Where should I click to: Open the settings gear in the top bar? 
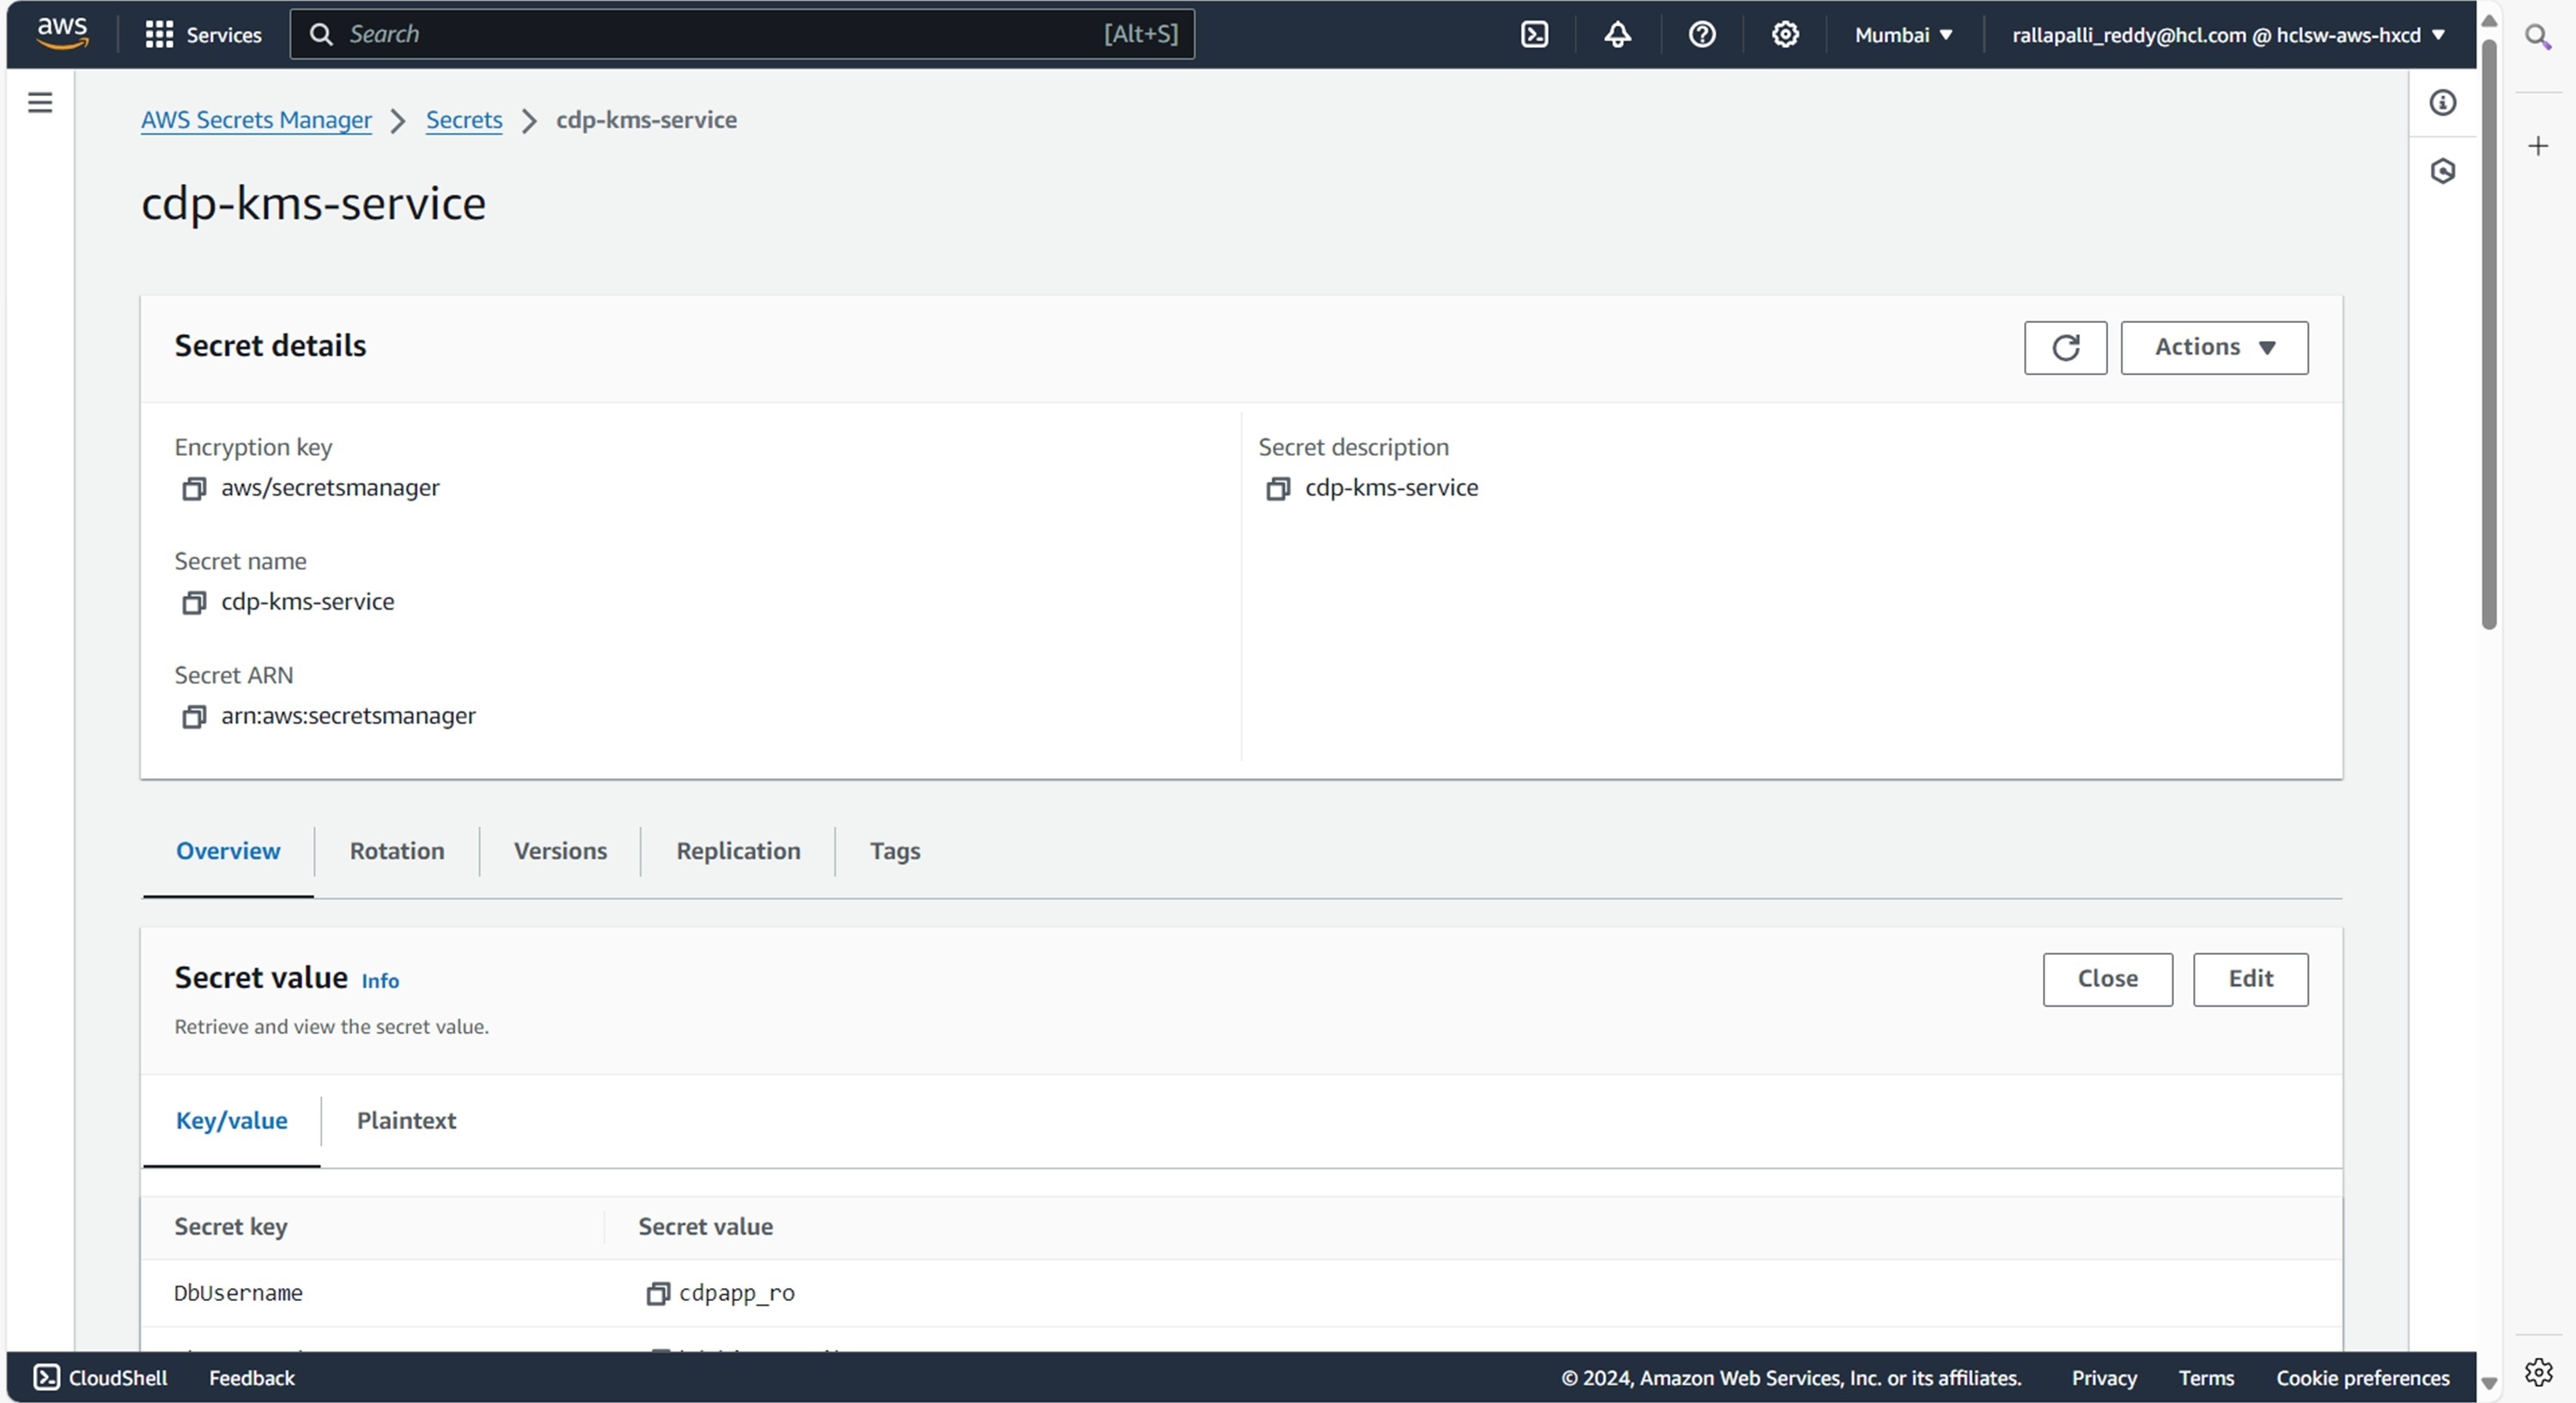pyautogui.click(x=1785, y=35)
